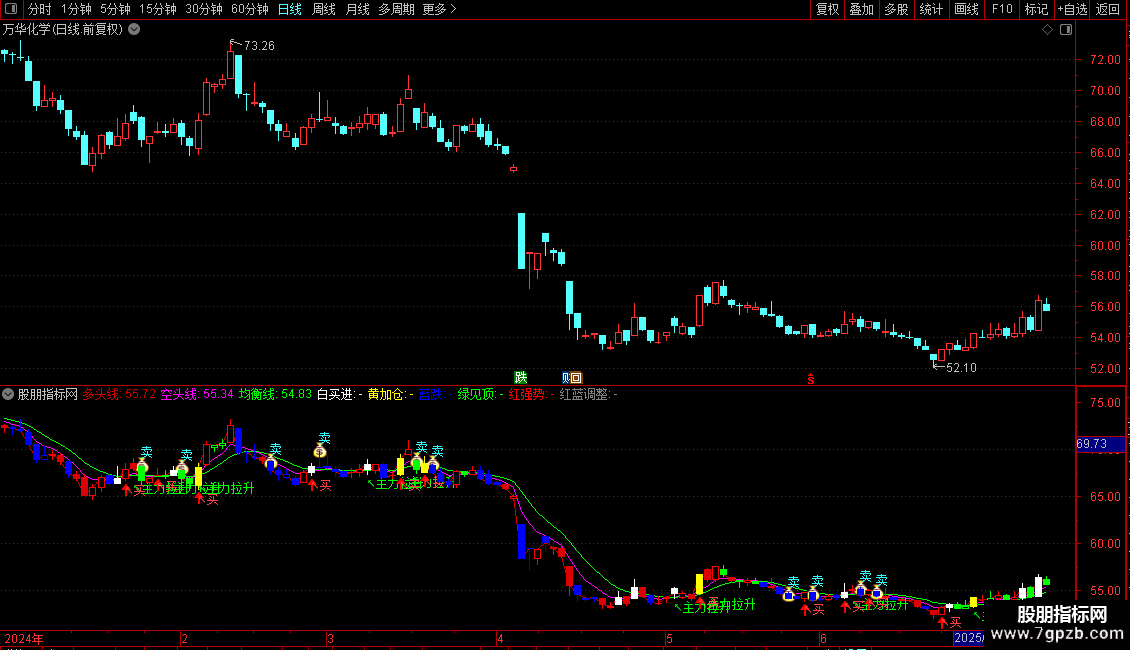
Task: Open the F10 company info
Action: [x=1002, y=9]
